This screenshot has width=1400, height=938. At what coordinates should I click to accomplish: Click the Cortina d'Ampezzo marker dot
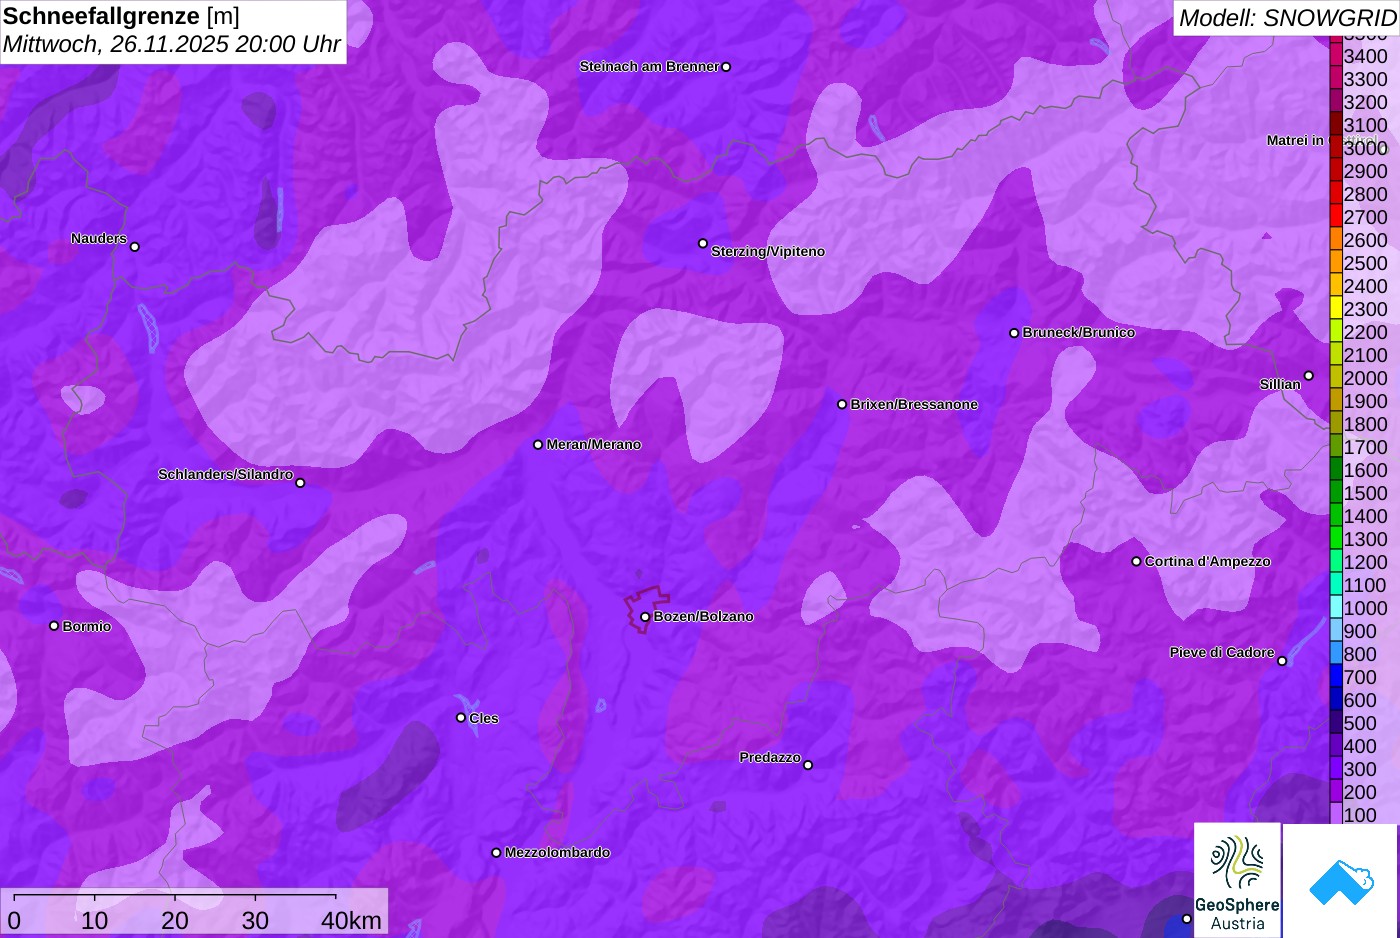click(1136, 562)
